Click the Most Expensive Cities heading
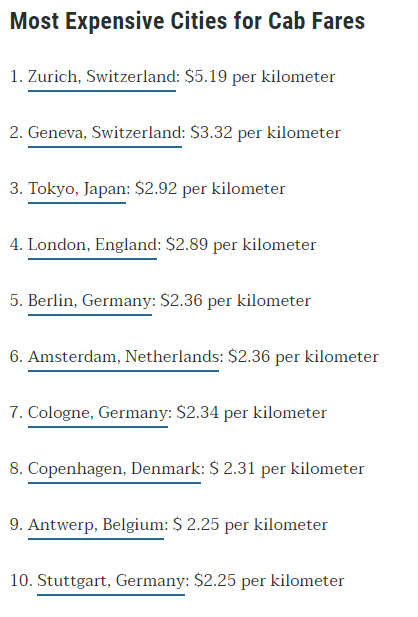Image resolution: width=418 pixels, height=617 pixels. point(187,21)
